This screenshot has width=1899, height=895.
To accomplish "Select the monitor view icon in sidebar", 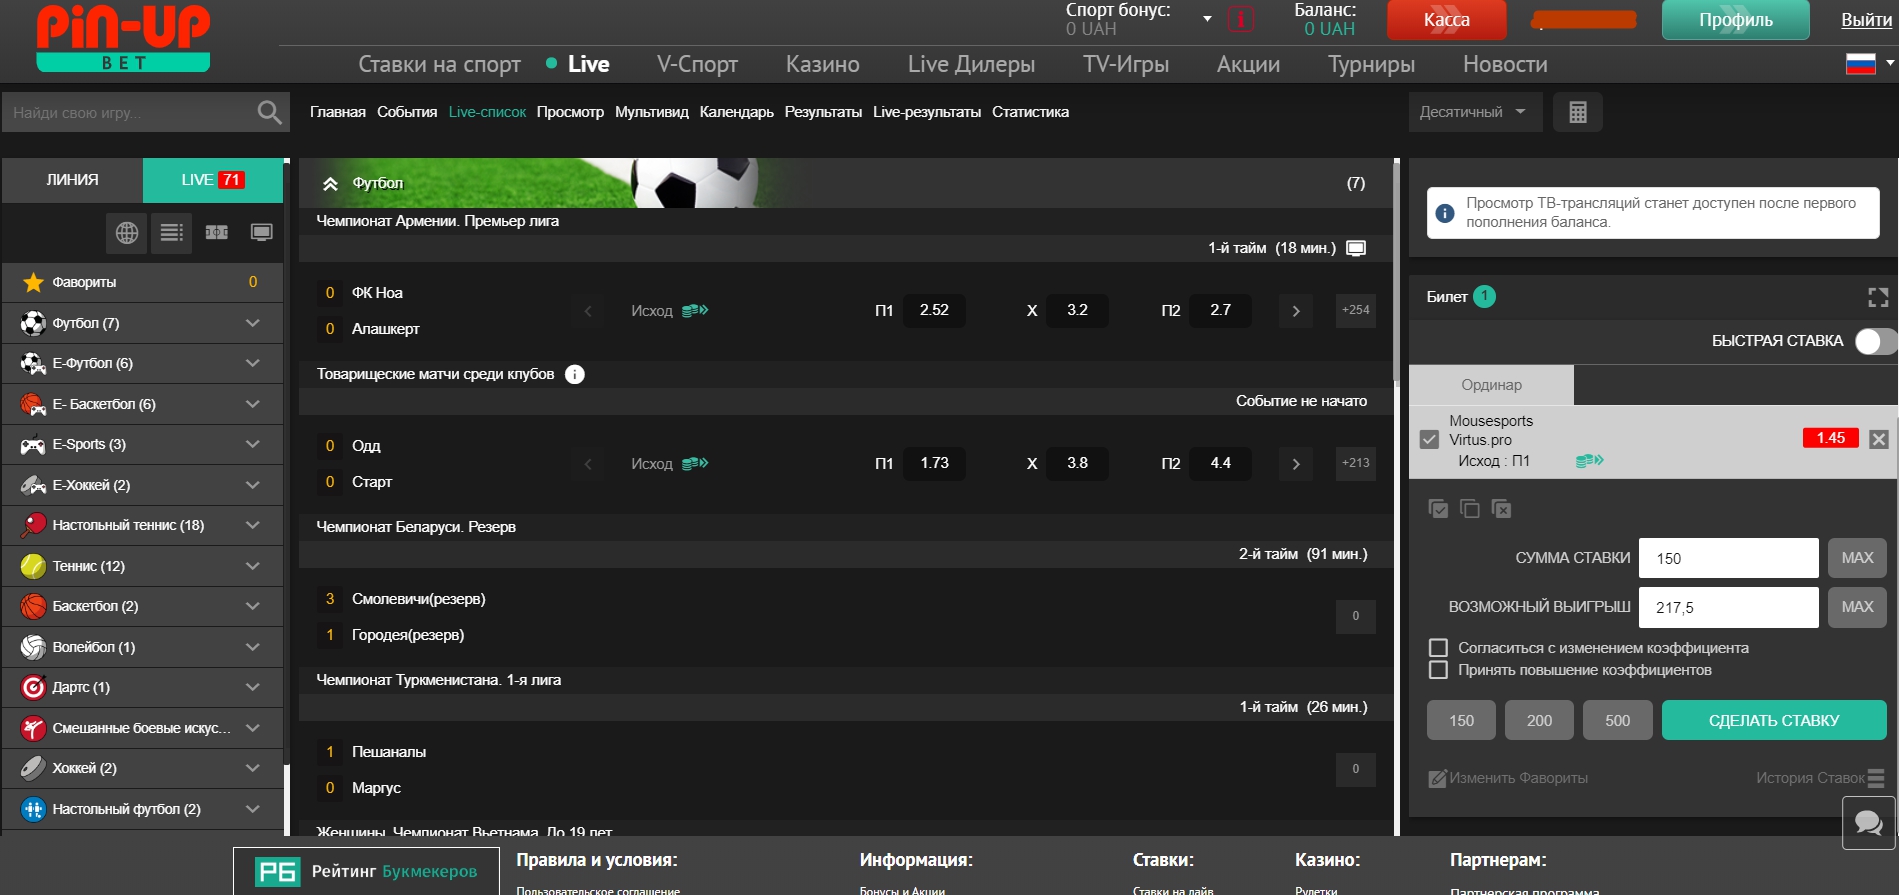I will 262,233.
